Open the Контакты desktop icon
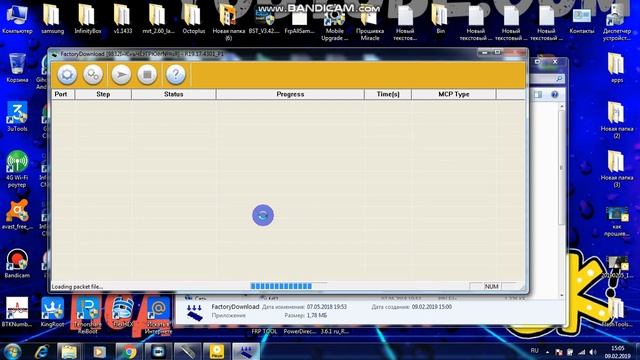Viewport: 640px width, 360px height. [582, 20]
